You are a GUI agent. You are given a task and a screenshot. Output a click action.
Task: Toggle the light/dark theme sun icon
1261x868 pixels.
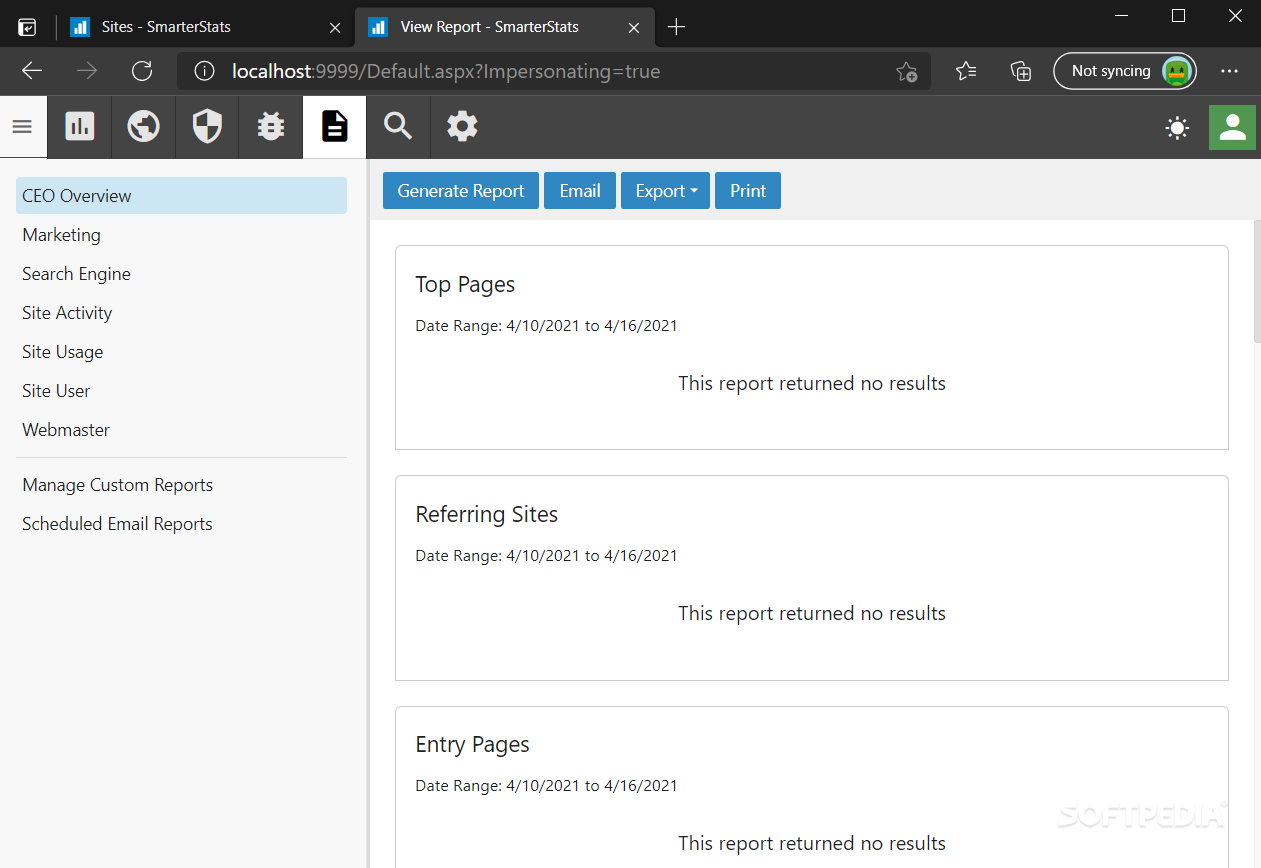[x=1178, y=128]
